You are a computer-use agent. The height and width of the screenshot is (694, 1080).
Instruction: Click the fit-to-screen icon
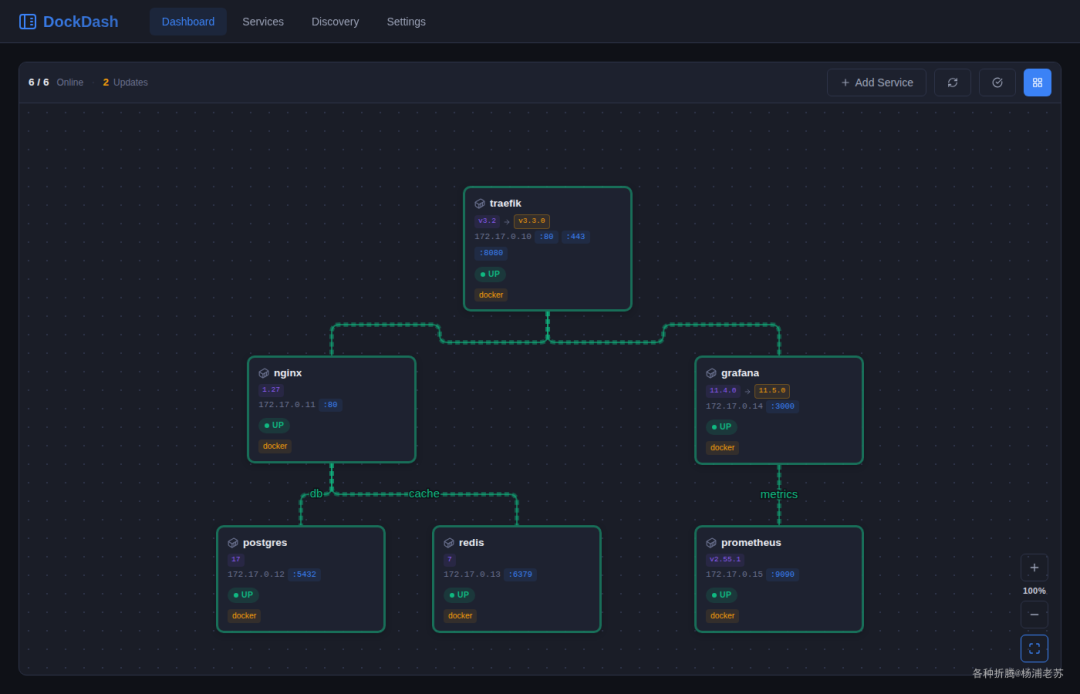click(1035, 649)
